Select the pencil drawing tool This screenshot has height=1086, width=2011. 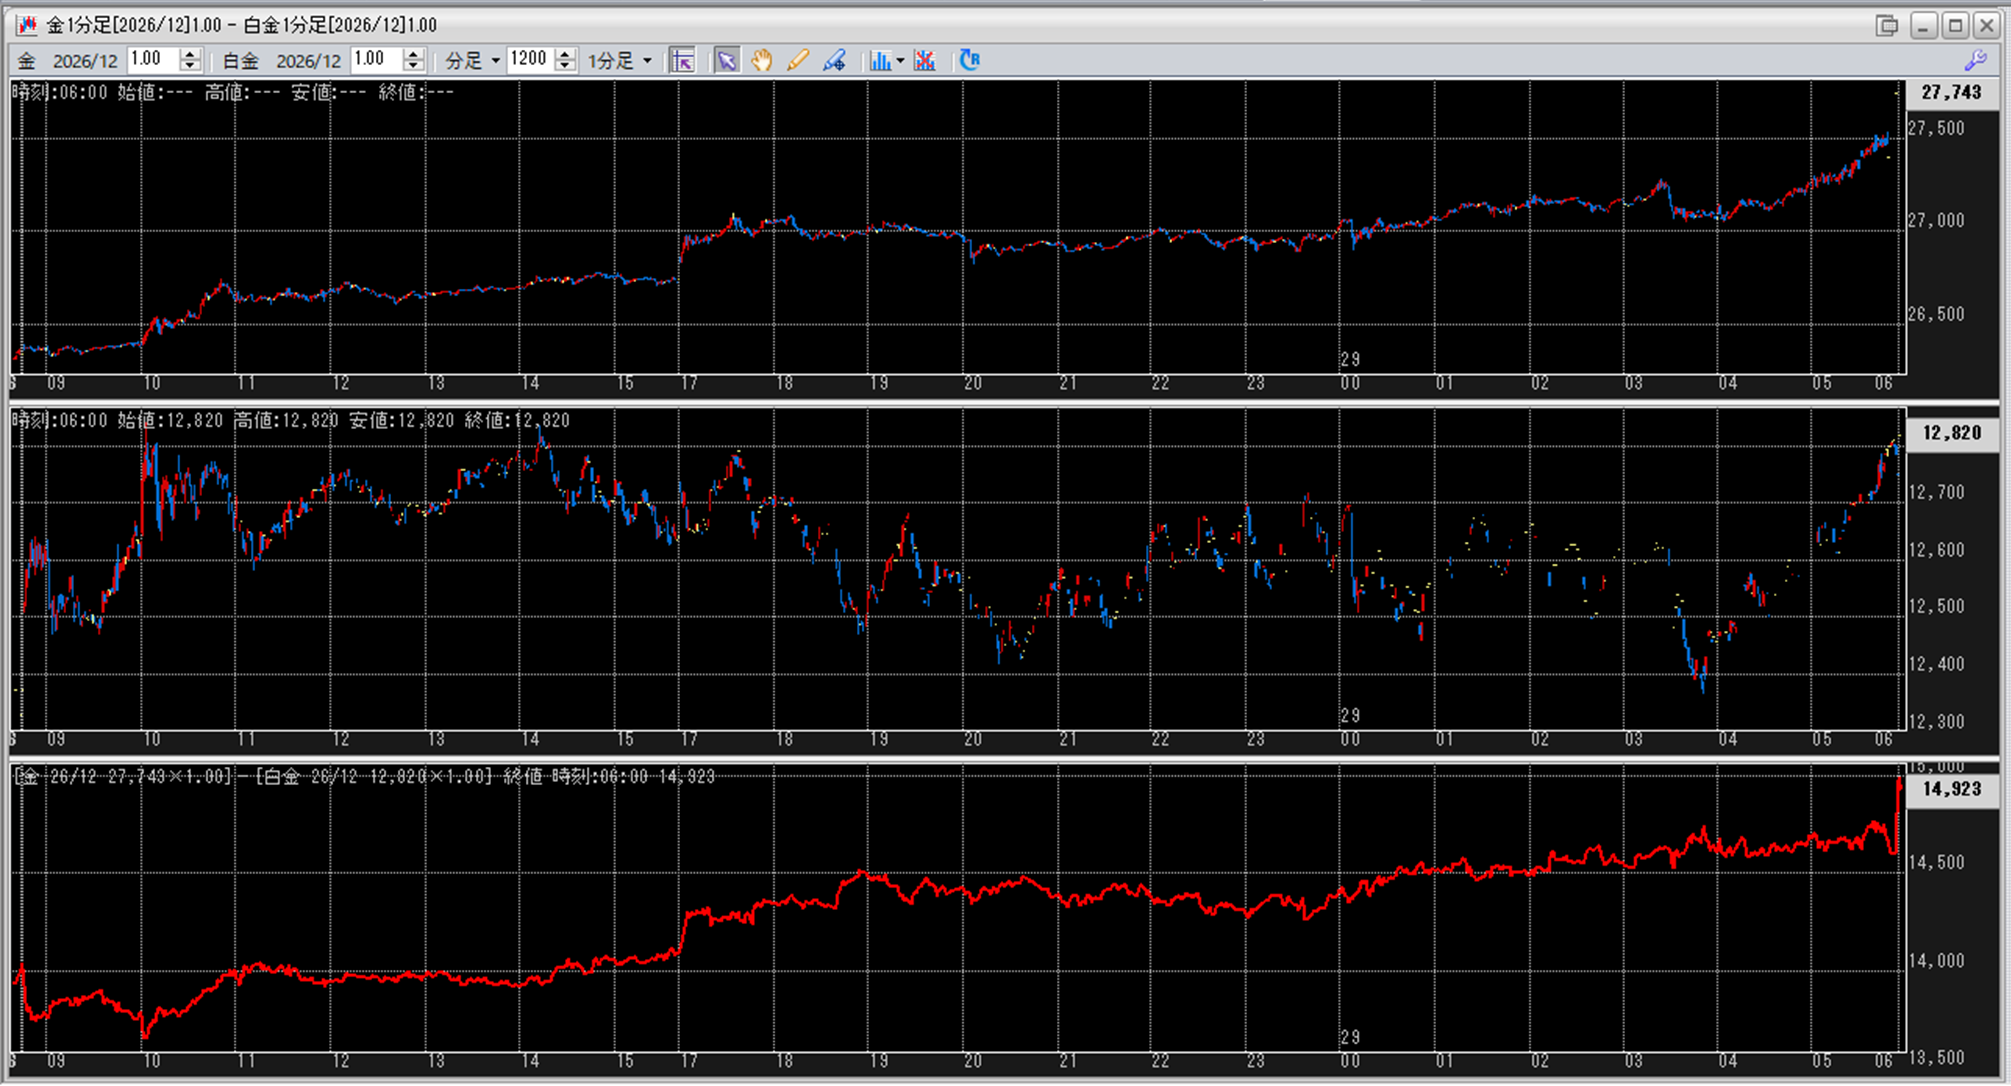pos(797,61)
